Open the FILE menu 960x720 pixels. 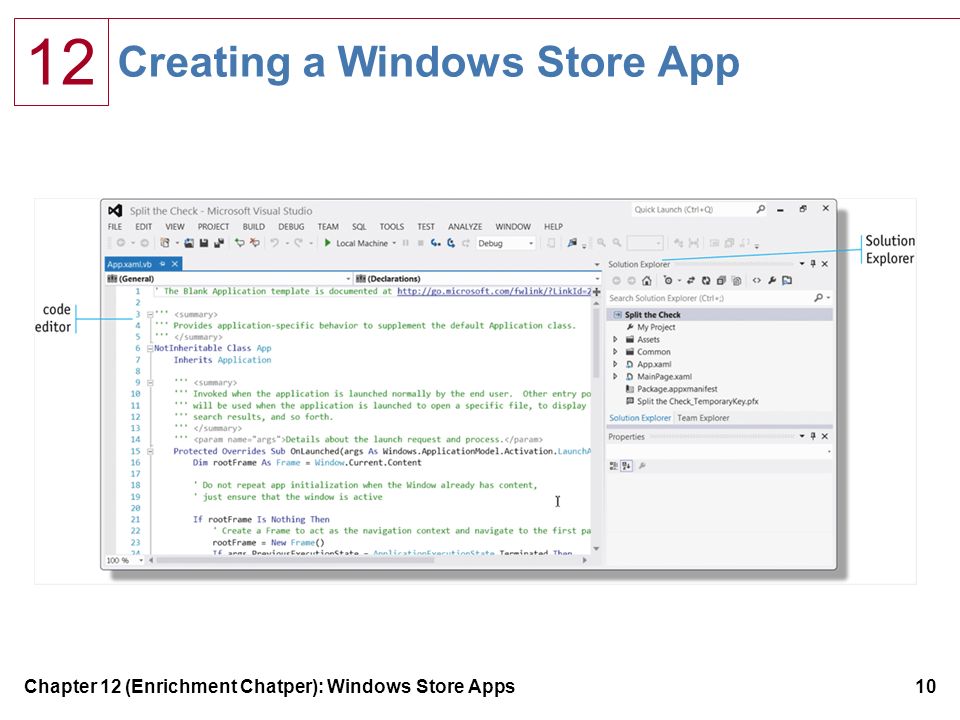pyautogui.click(x=114, y=227)
